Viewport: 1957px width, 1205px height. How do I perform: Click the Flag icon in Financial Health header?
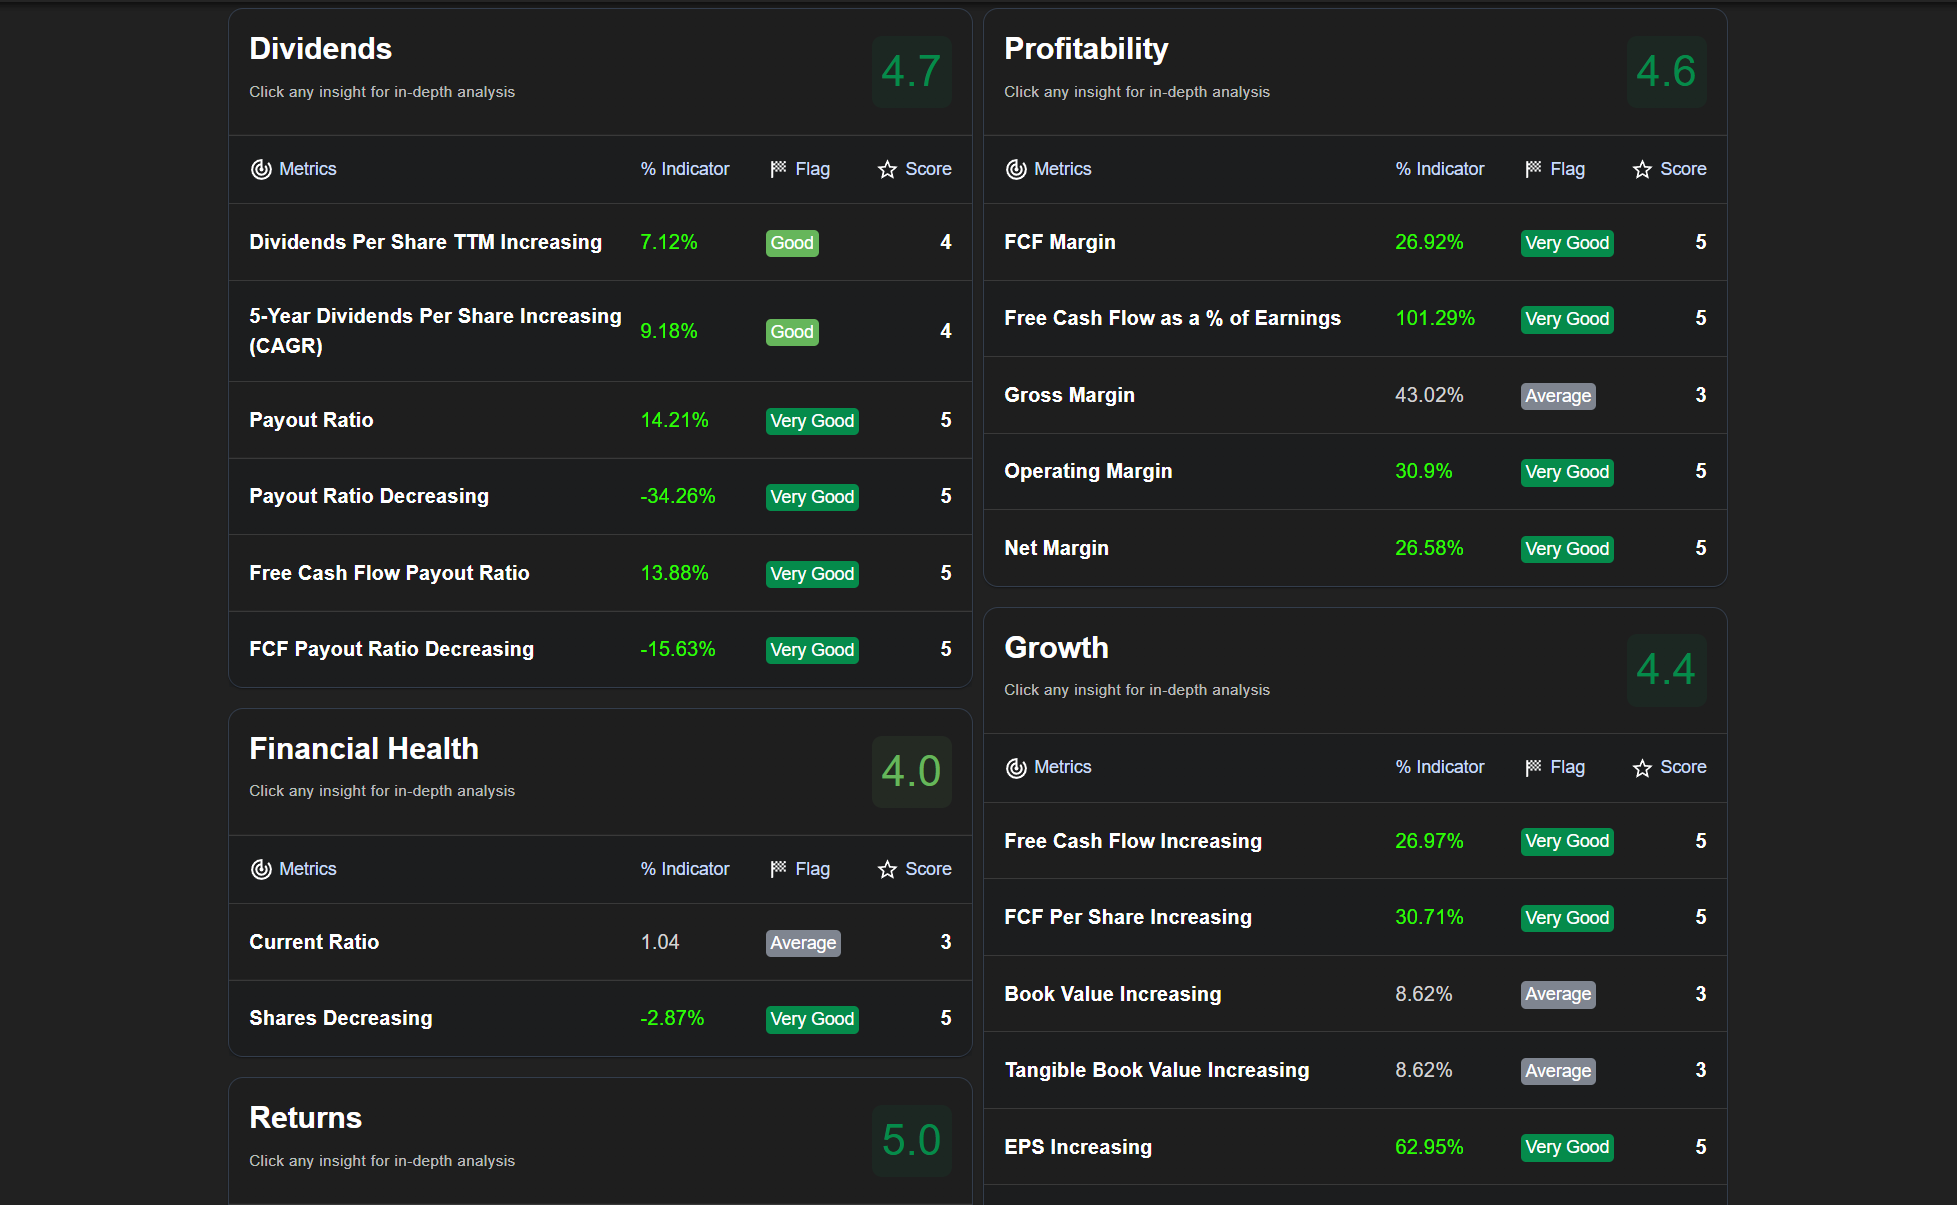click(x=778, y=869)
